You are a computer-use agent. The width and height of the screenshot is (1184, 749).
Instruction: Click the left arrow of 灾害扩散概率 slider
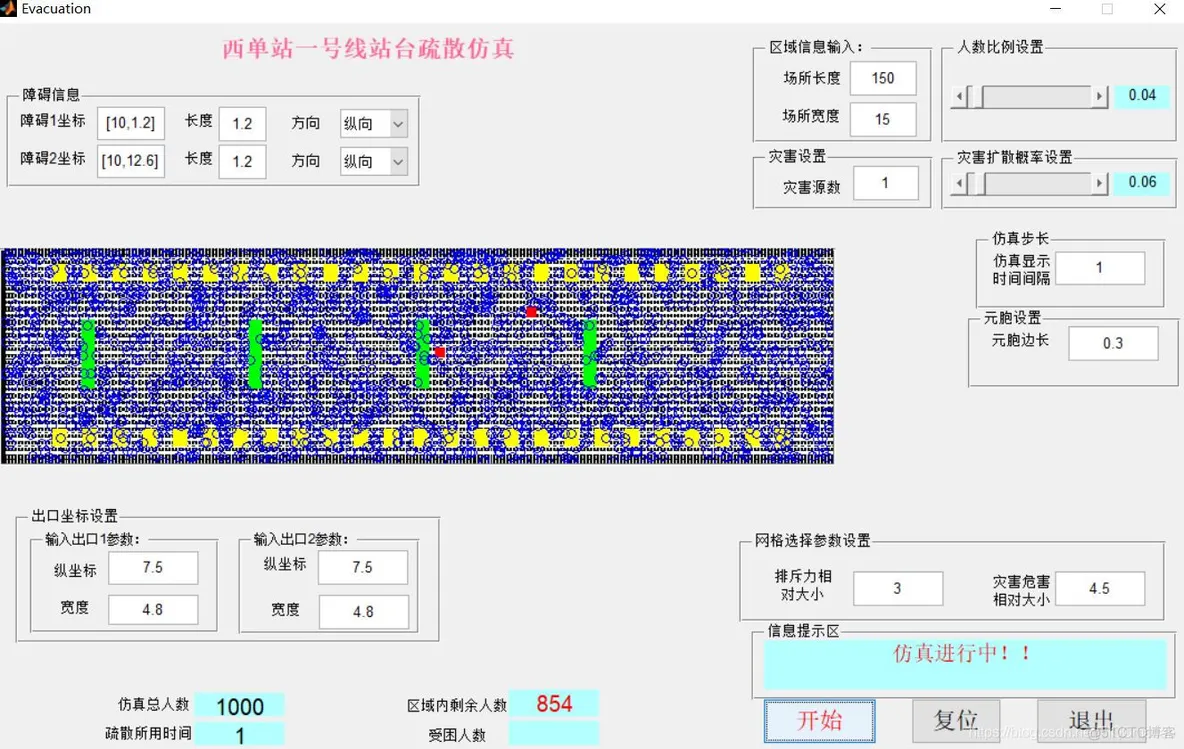coord(960,183)
